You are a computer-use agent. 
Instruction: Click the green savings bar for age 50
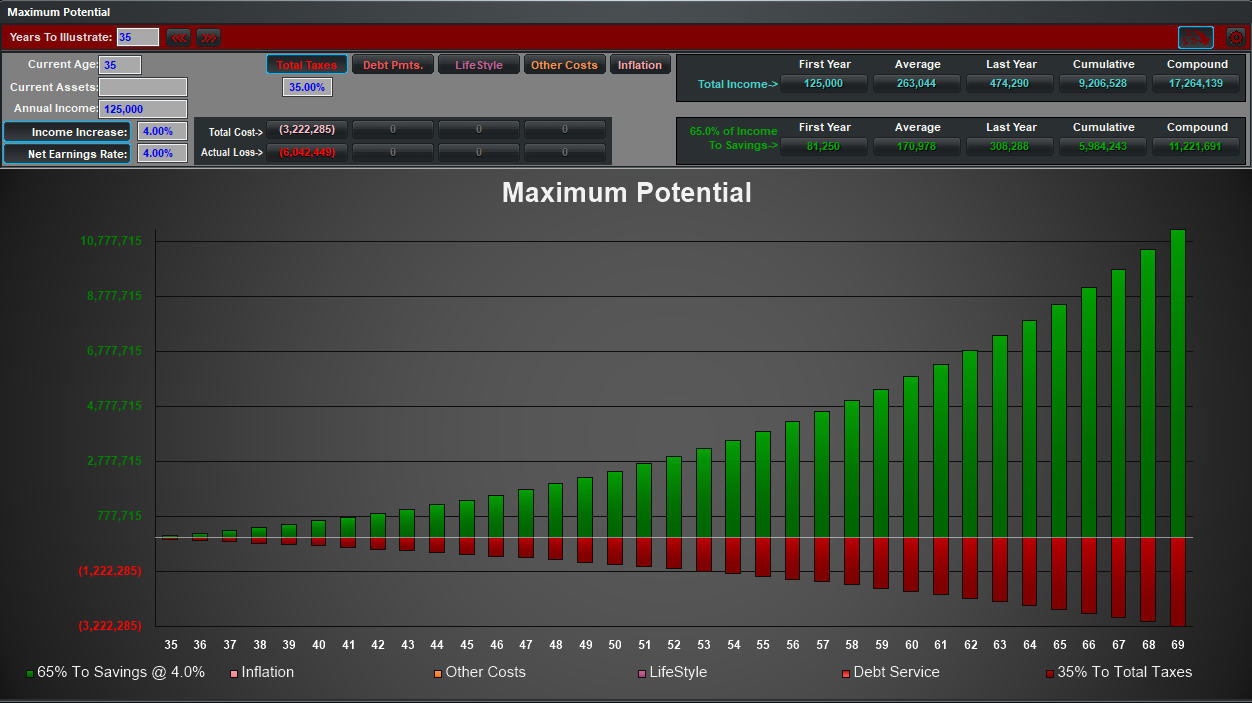pos(614,504)
